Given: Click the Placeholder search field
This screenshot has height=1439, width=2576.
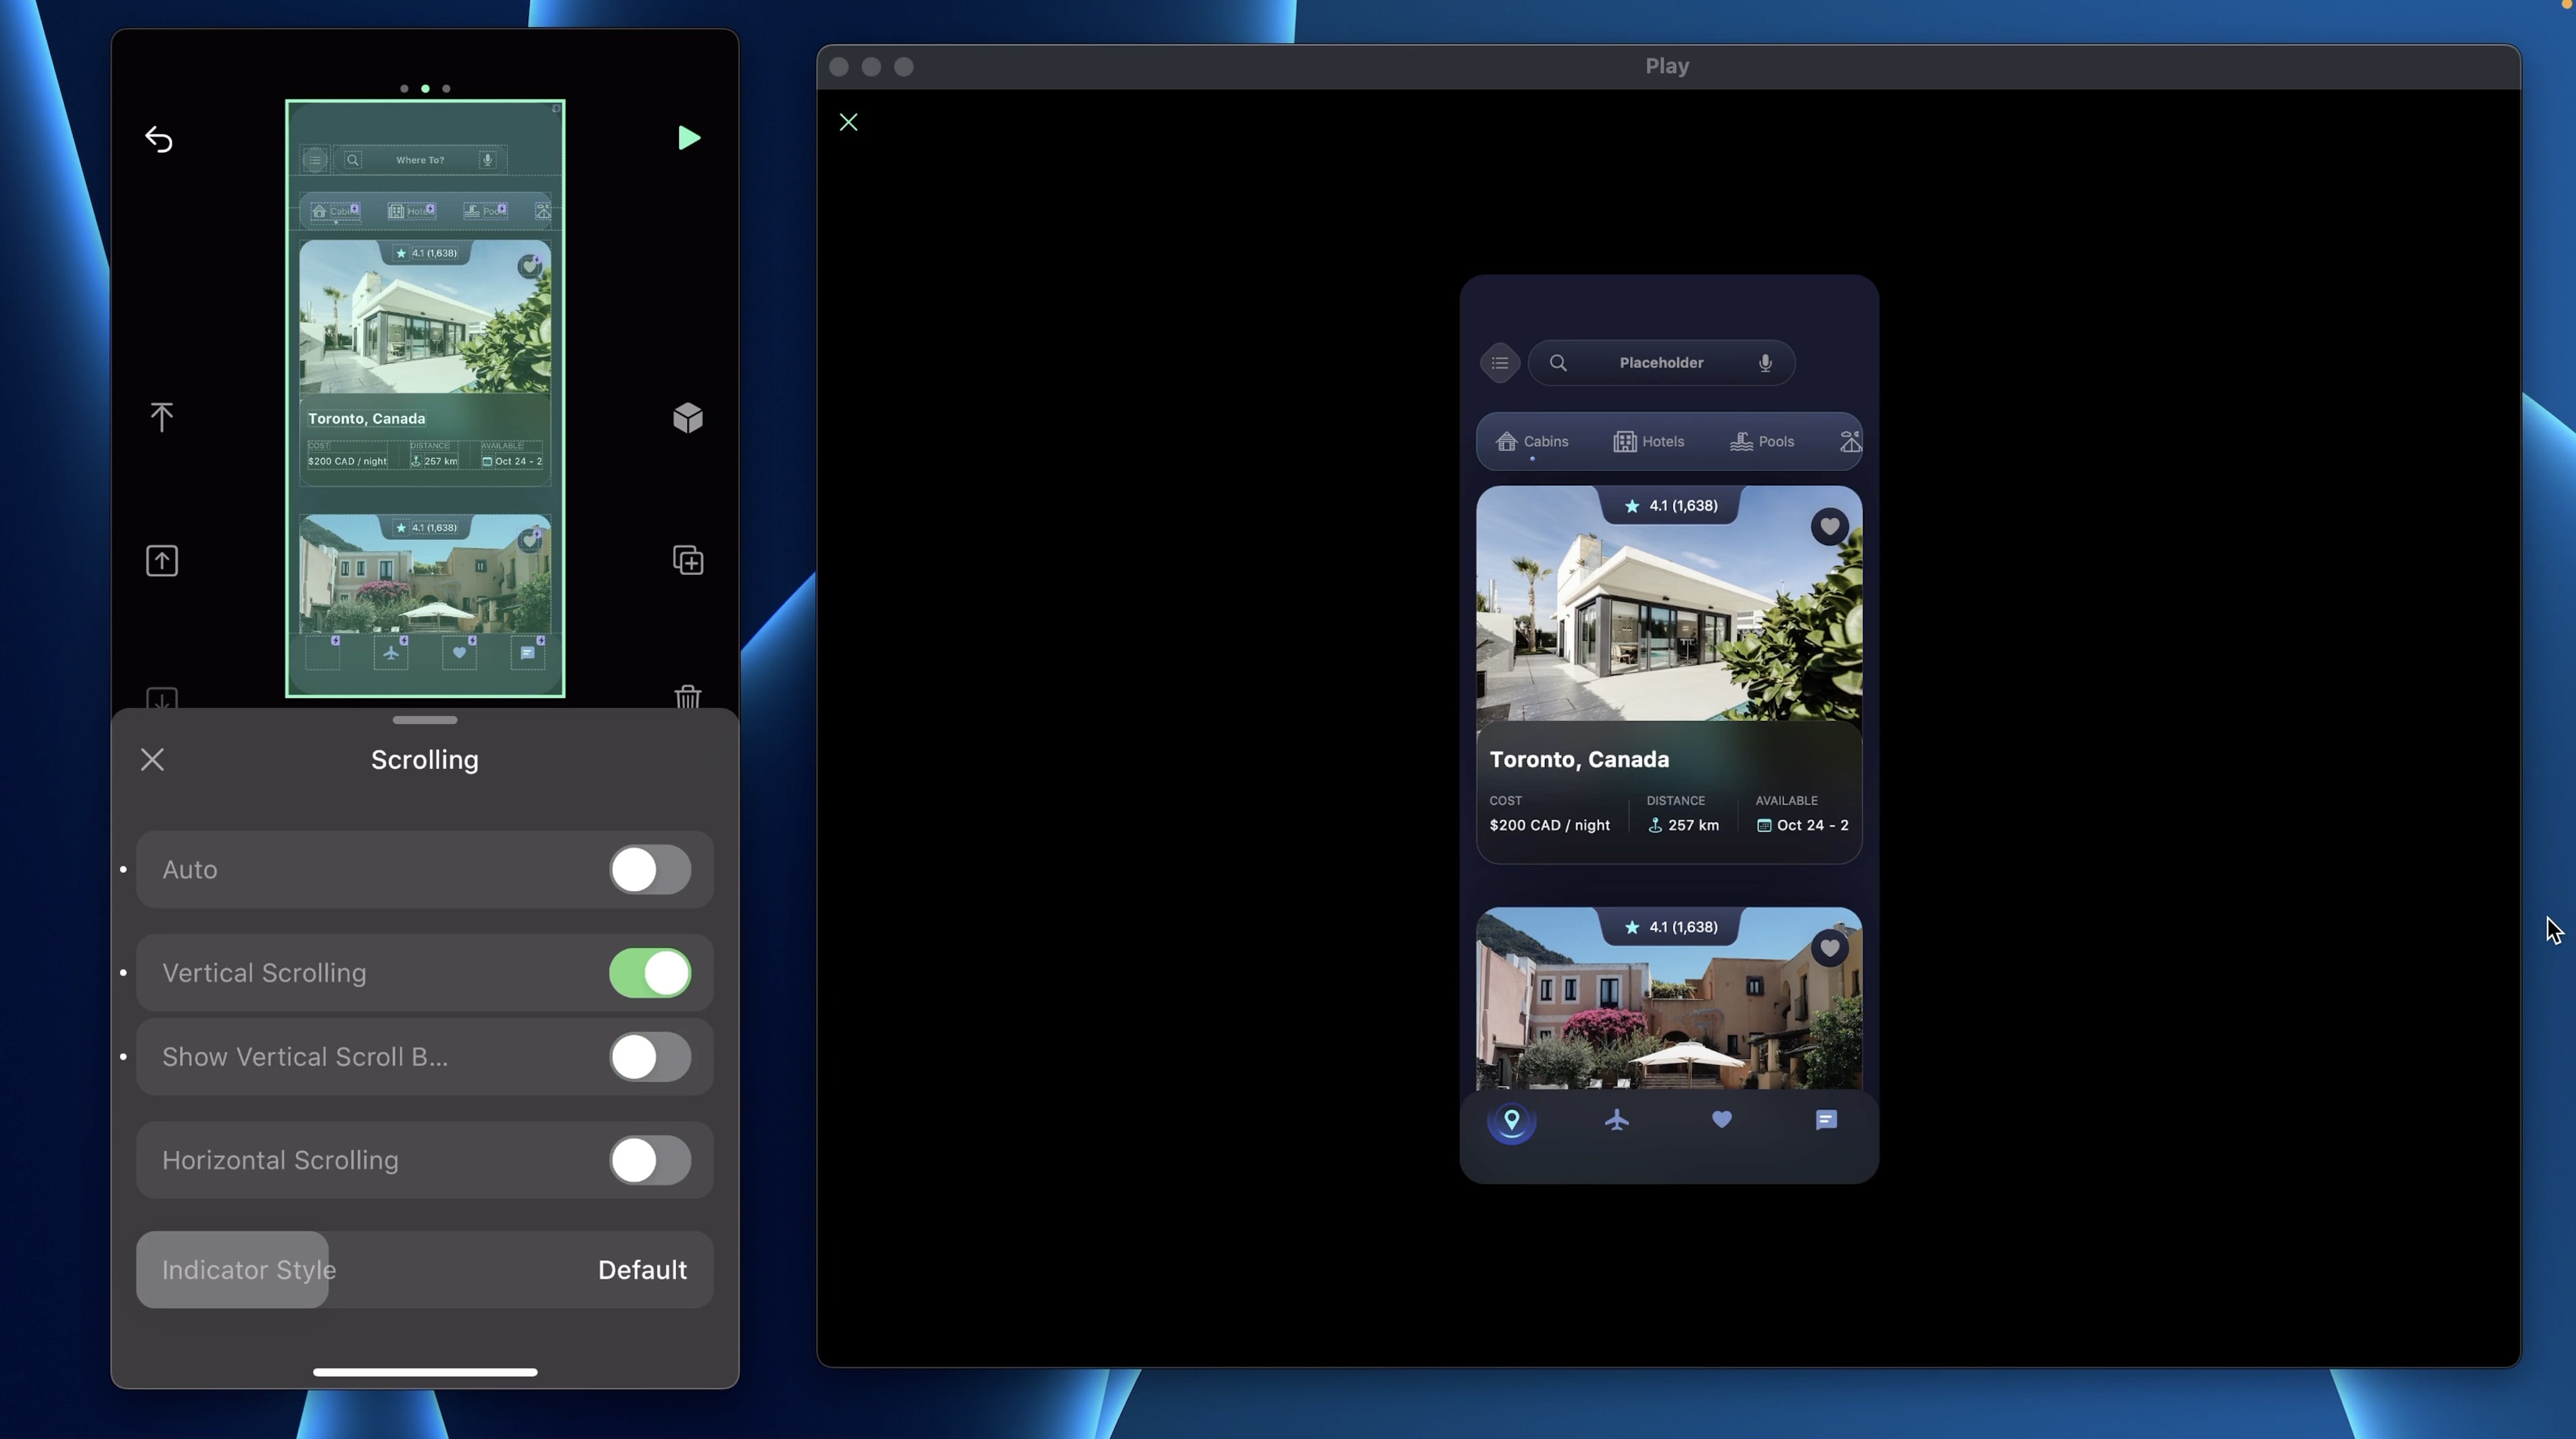Looking at the screenshot, I should point(1661,363).
